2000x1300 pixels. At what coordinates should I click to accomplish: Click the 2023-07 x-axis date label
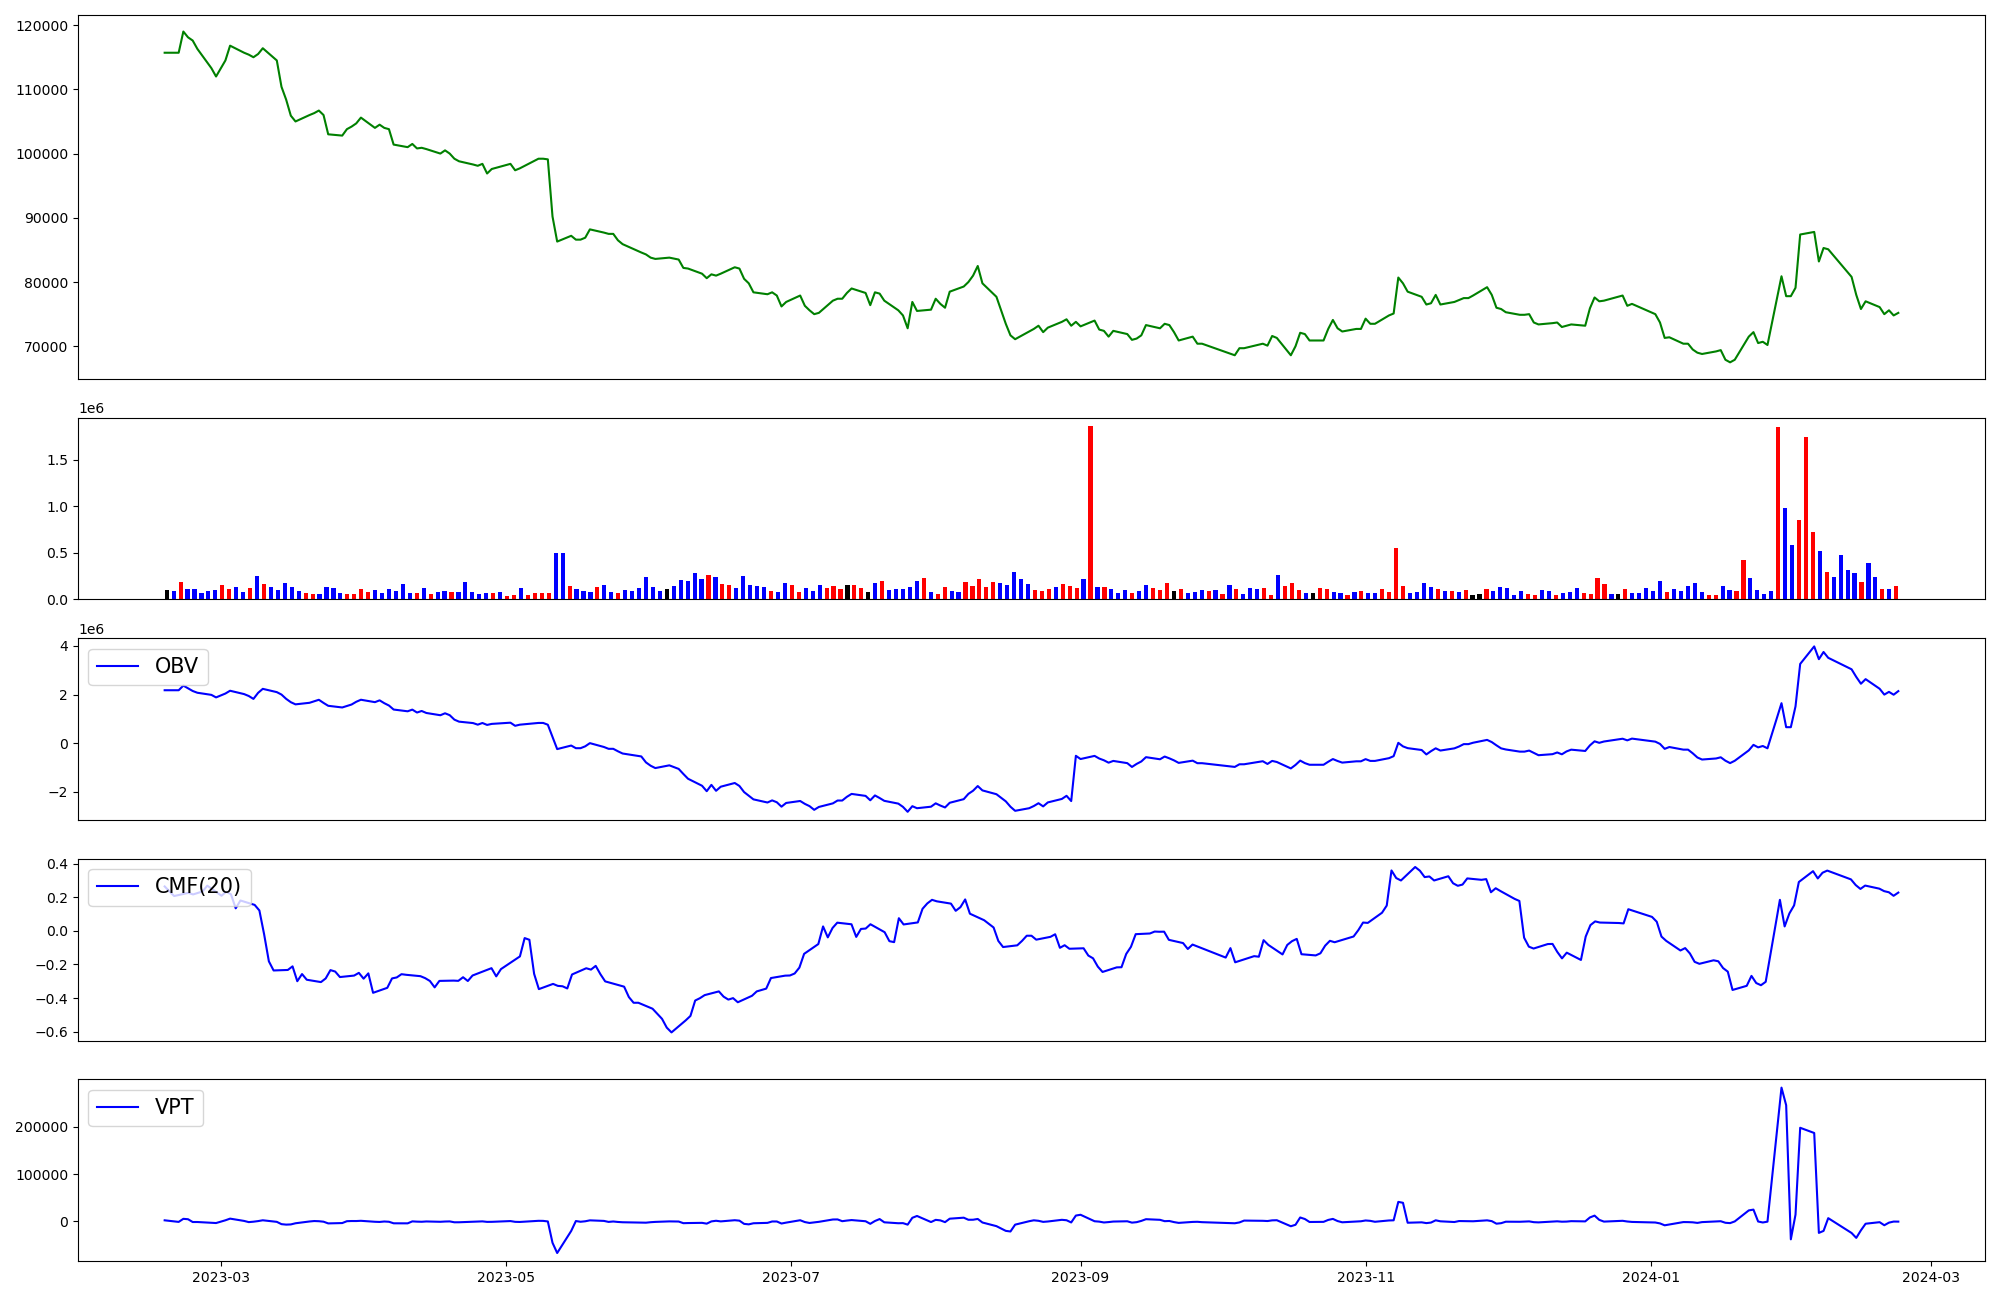(791, 1276)
